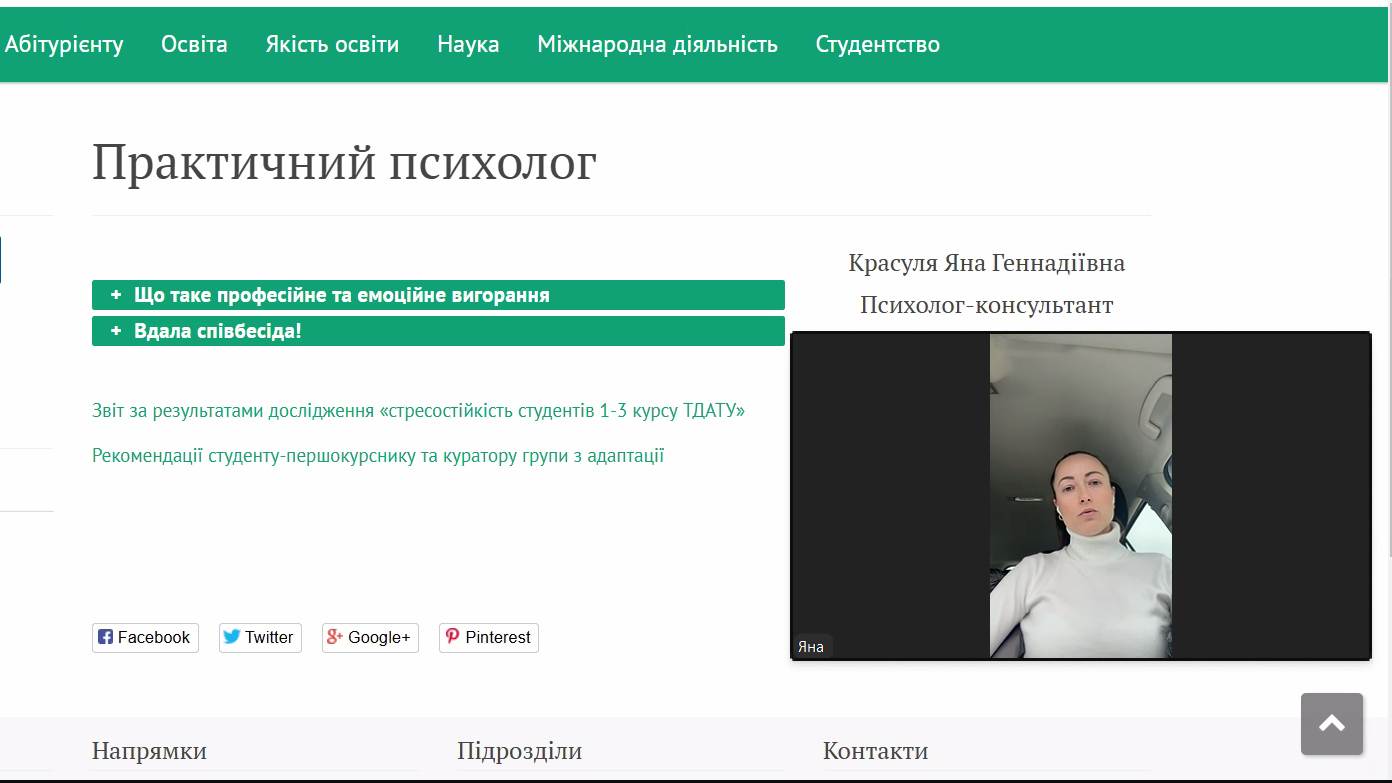
Task: Go to the Наука menu
Action: [x=468, y=44]
